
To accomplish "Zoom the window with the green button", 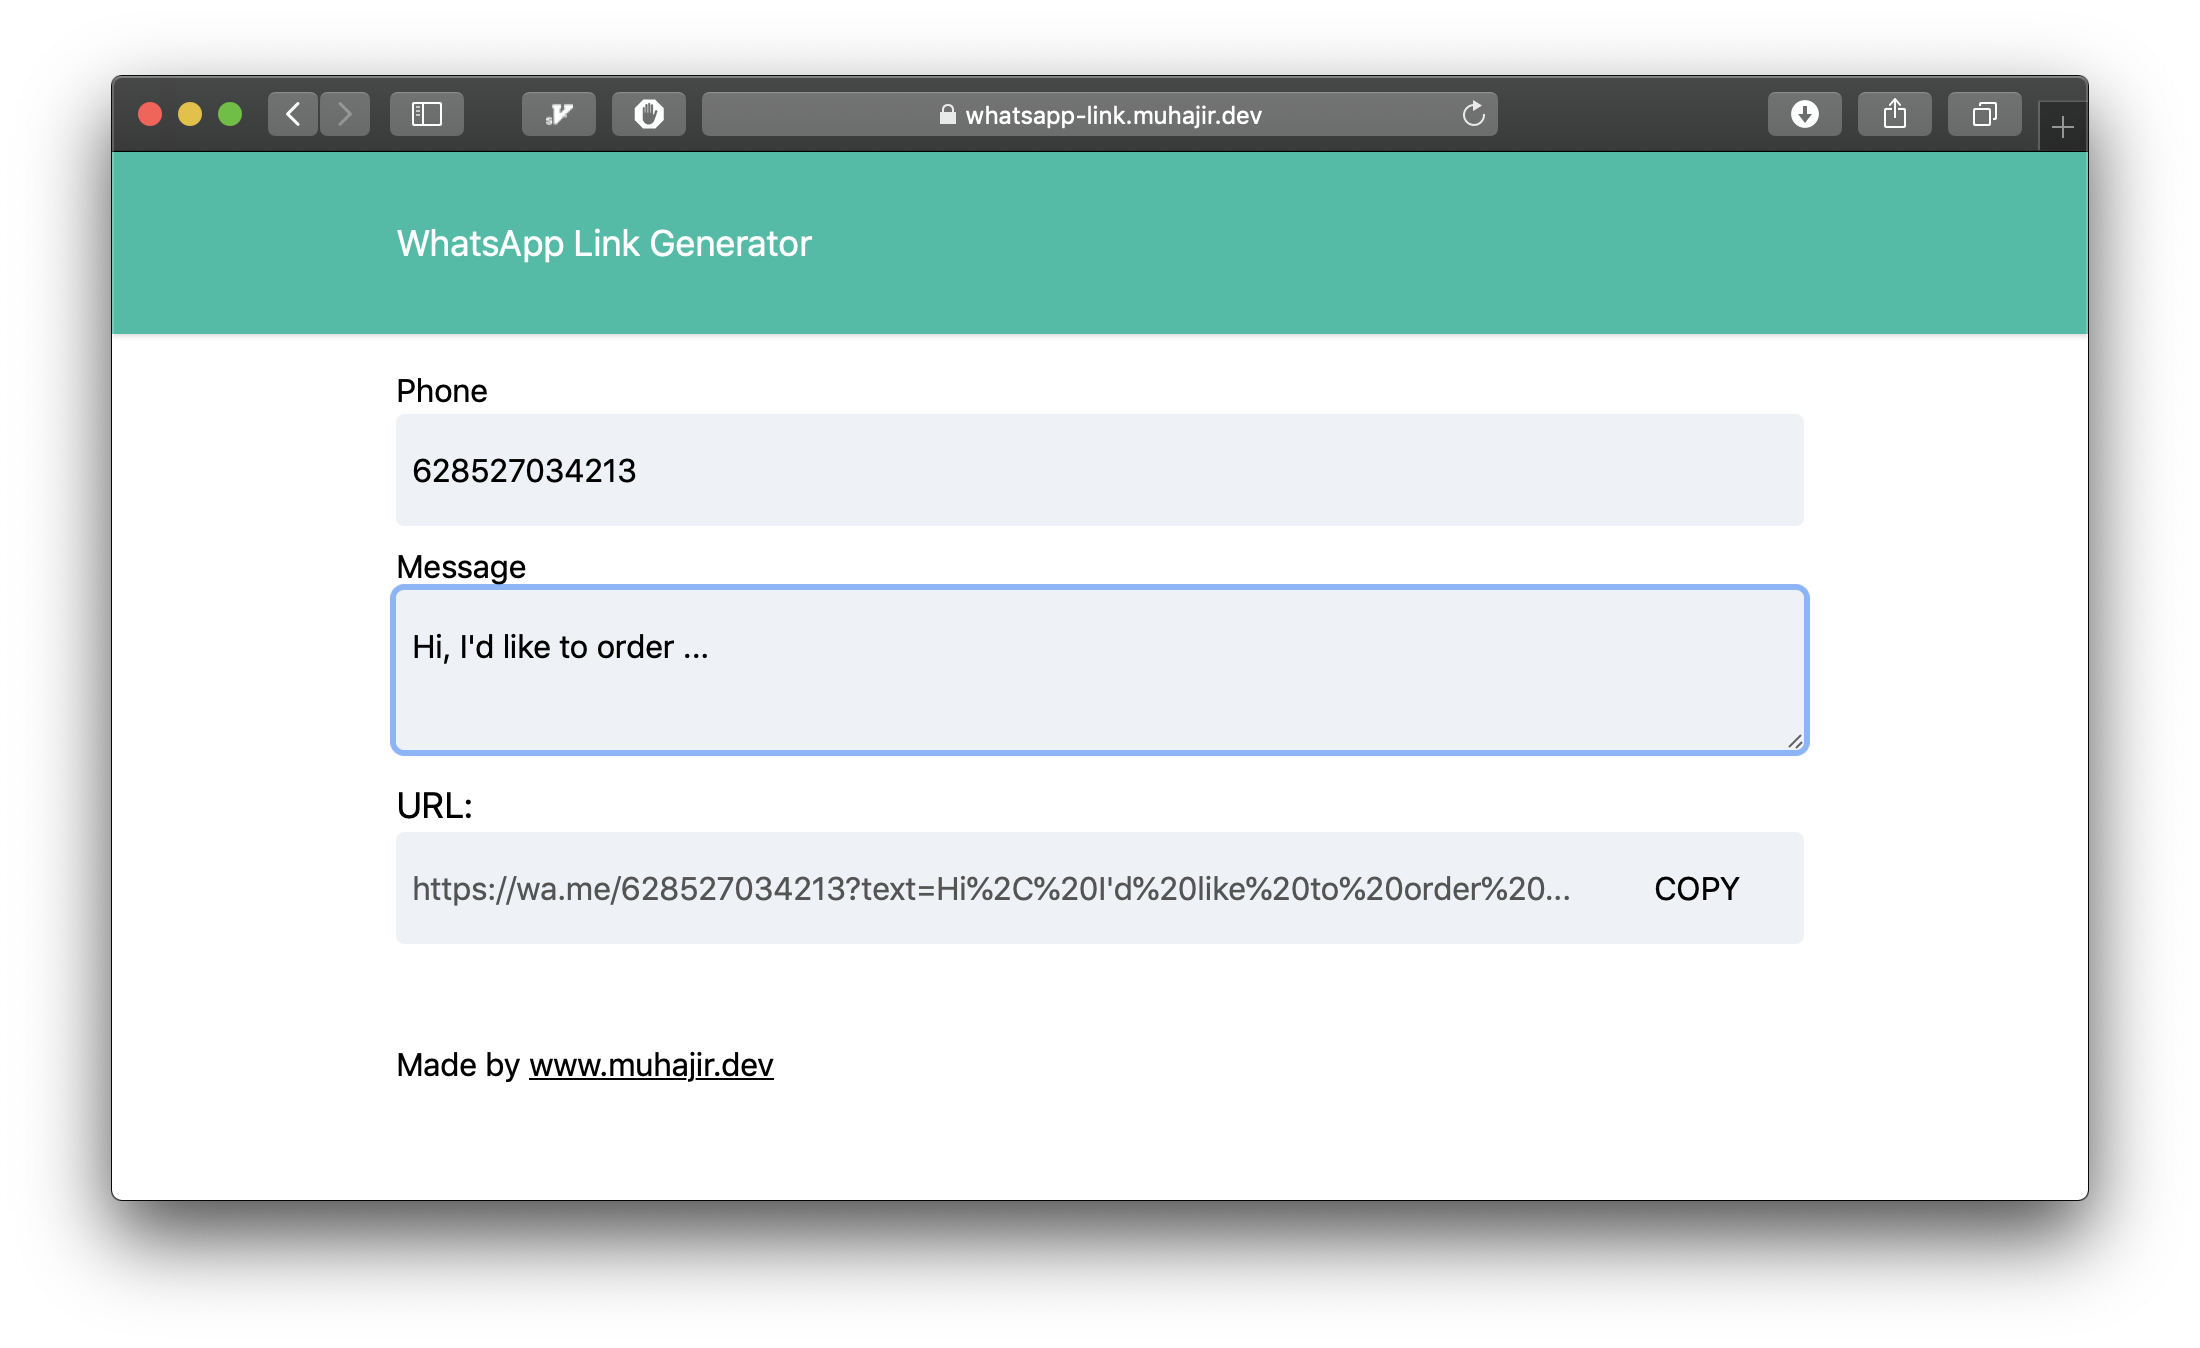I will (230, 114).
